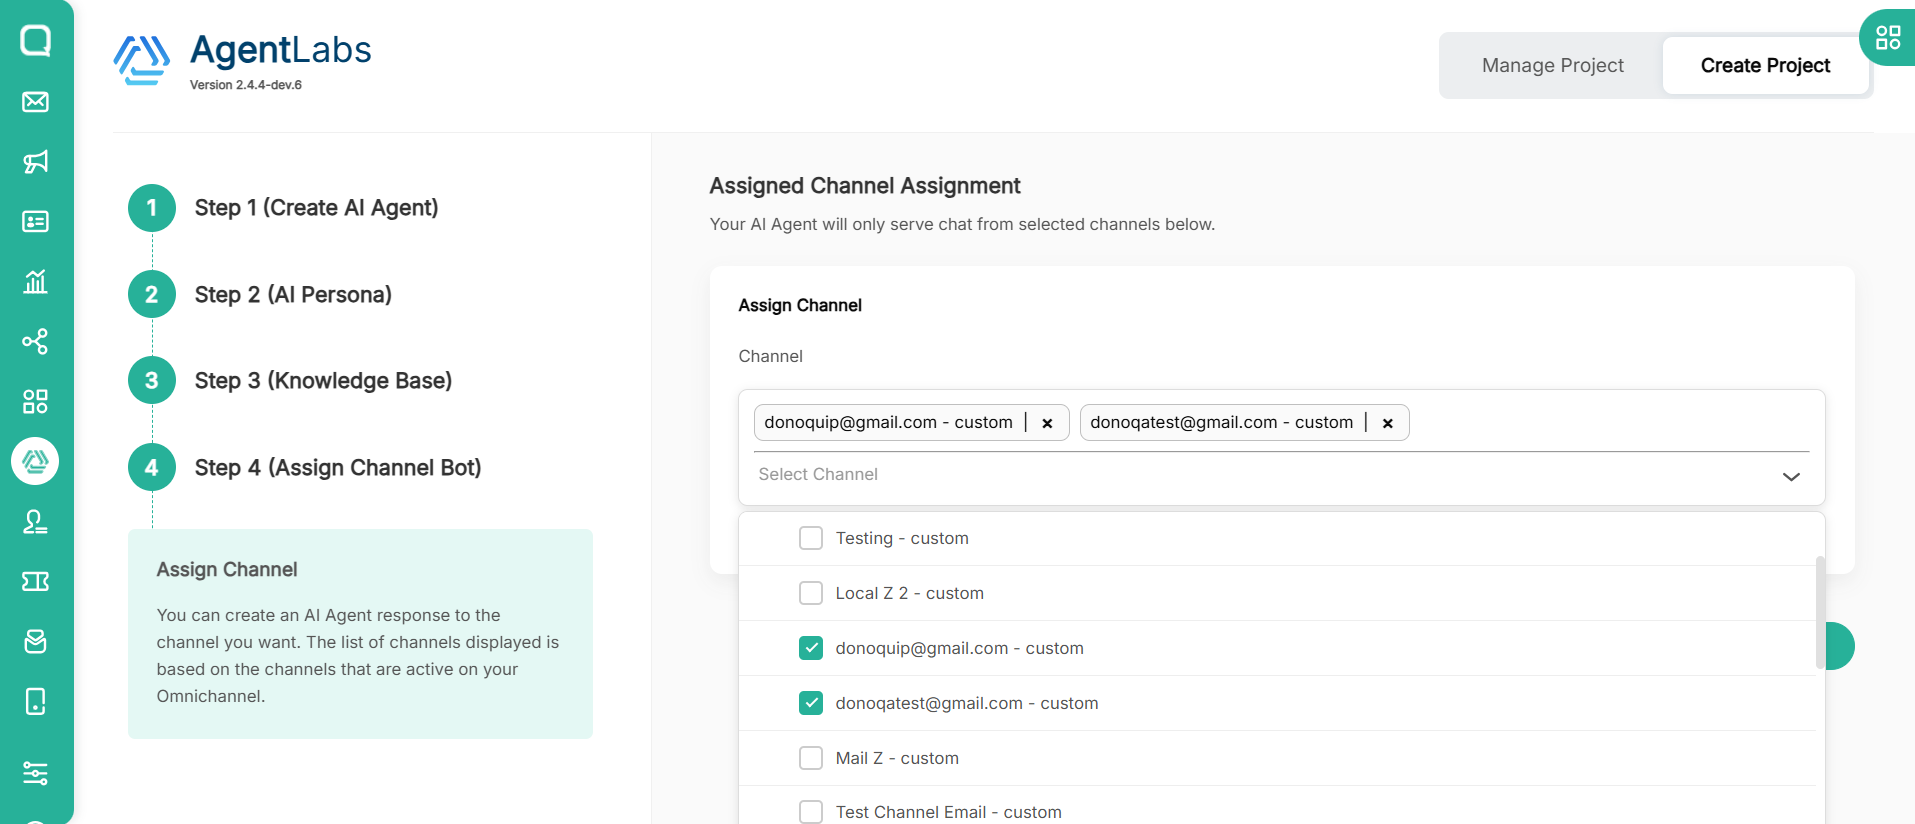Screen dimensions: 1915x824
Task: Check the Testing - custom checkbox
Action: (811, 538)
